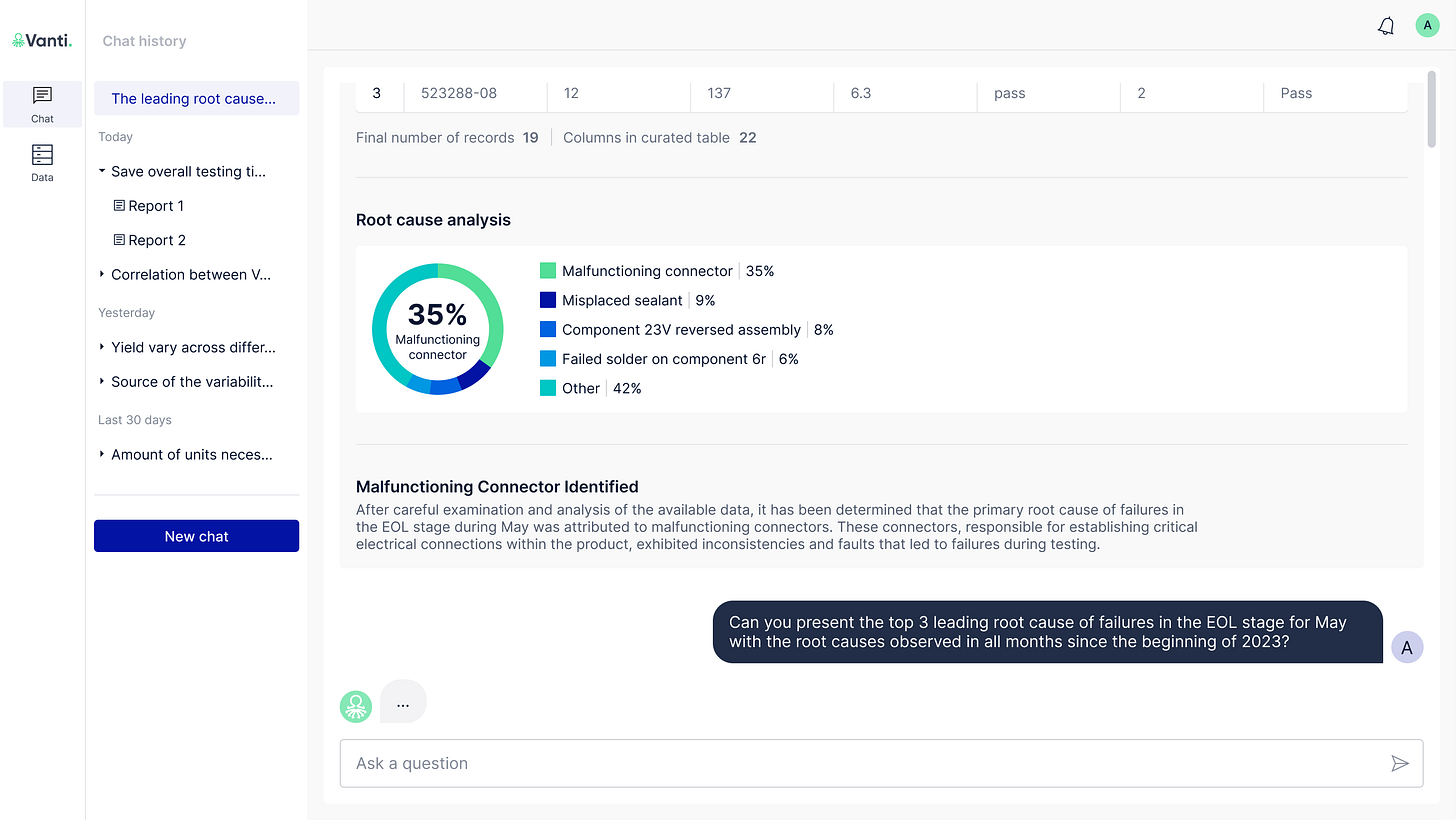Screen dimensions: 1456x820
Task: Click Columns in curated table 22
Action: (x=660, y=138)
